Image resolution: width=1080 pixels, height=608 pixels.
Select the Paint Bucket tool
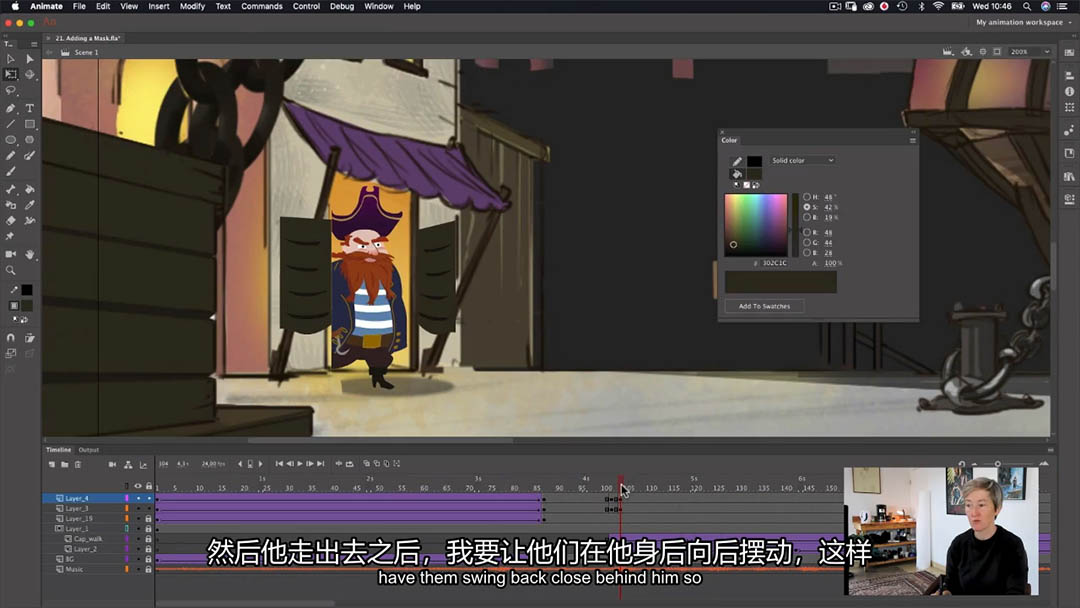pos(30,189)
